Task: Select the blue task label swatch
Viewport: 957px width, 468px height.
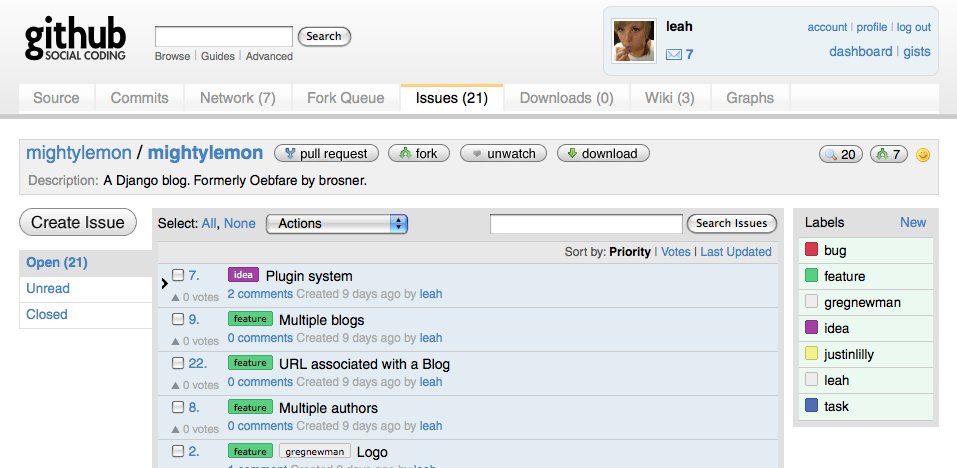Action: click(811, 406)
